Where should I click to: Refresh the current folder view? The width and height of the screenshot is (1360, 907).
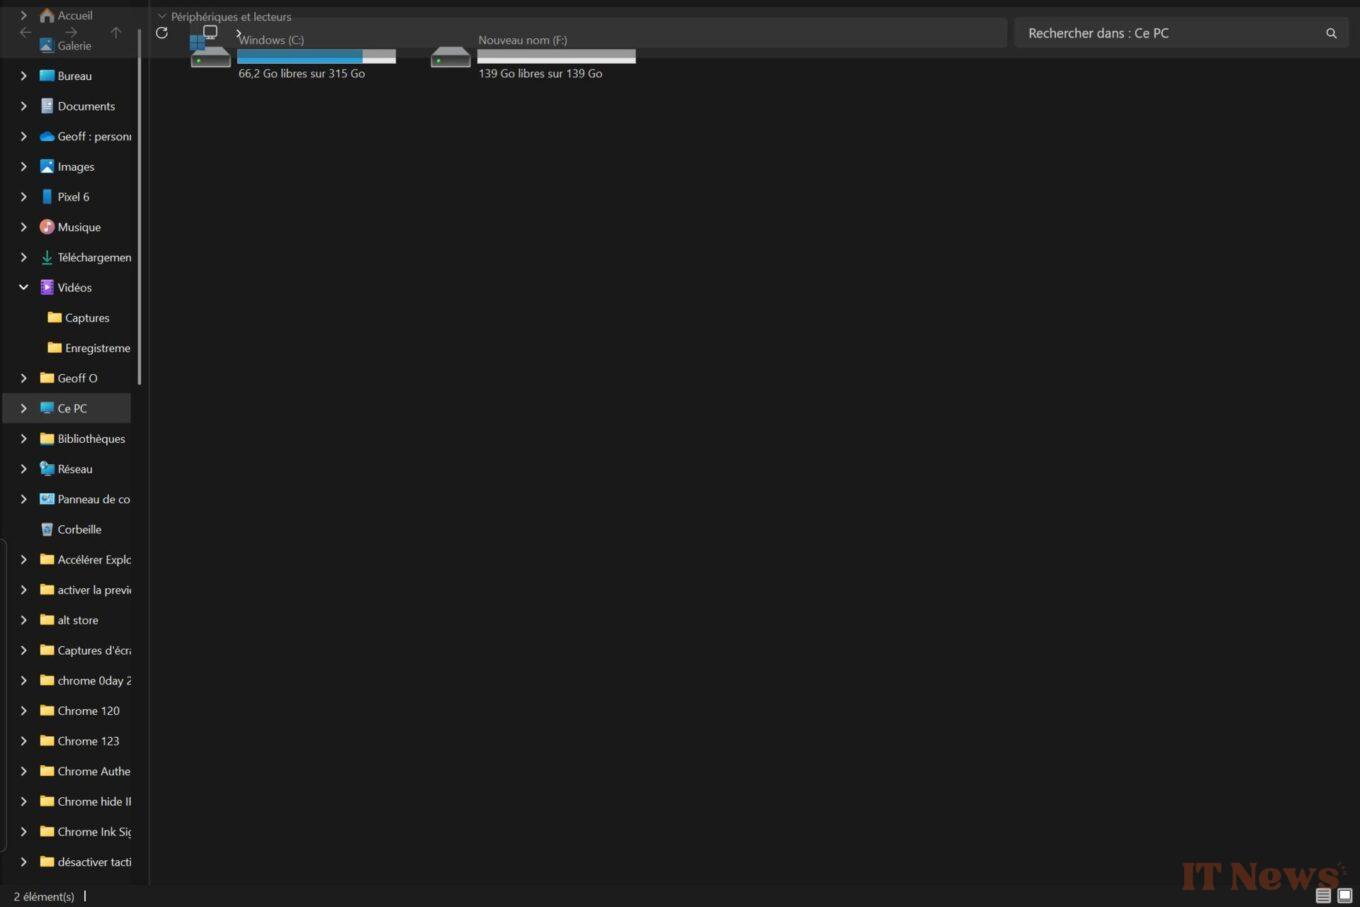(161, 32)
